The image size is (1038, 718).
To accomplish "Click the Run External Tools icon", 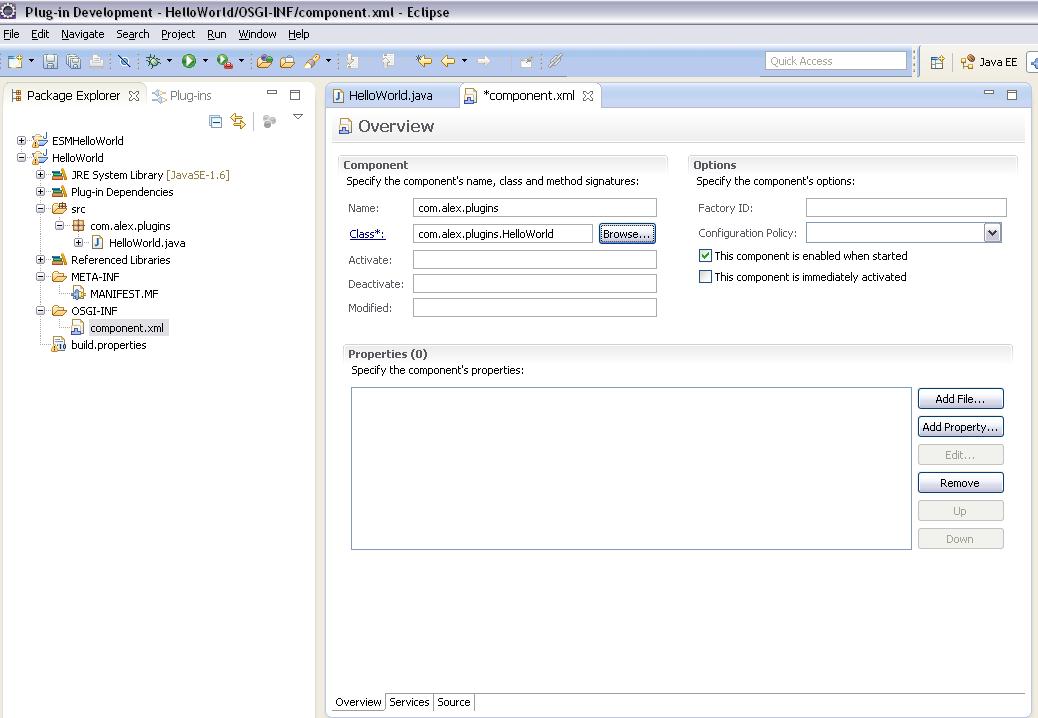I will tap(224, 62).
